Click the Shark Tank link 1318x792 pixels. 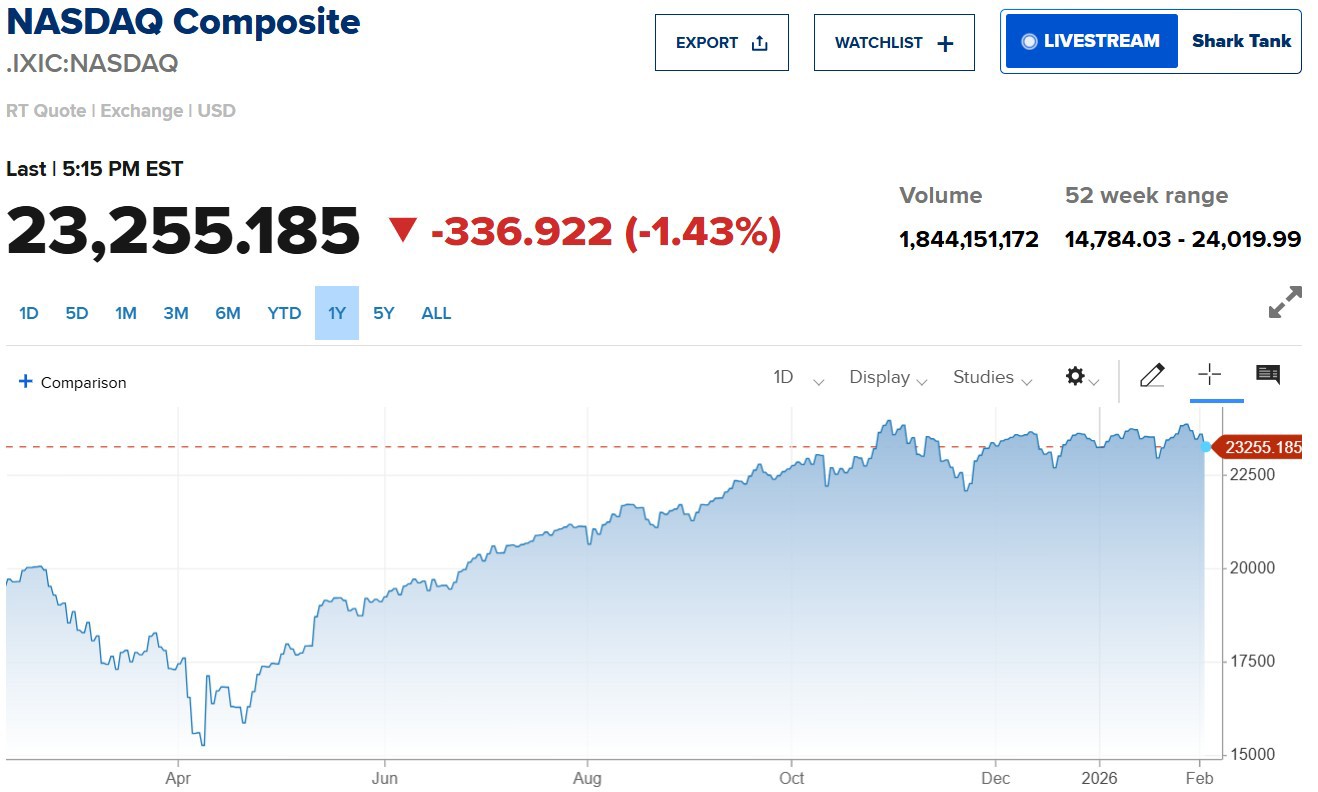pos(1241,41)
